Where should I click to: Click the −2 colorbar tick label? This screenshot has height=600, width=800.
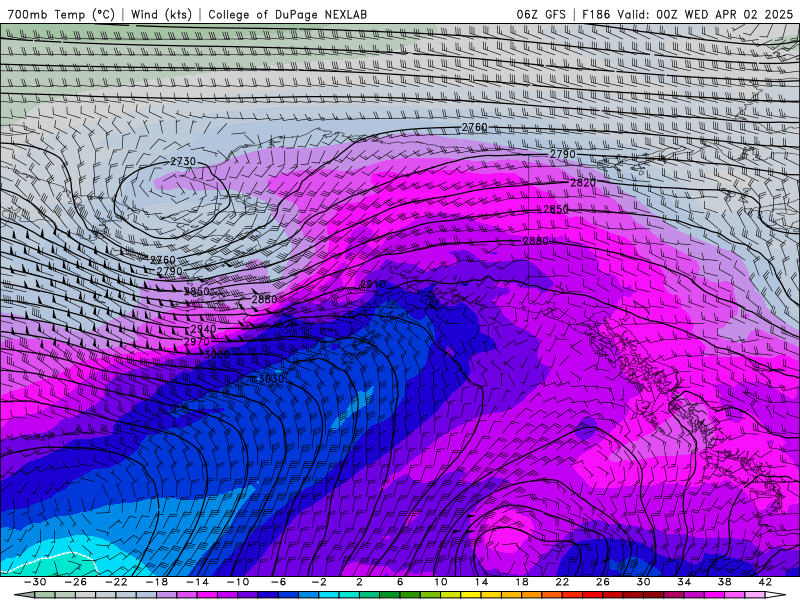click(x=319, y=582)
